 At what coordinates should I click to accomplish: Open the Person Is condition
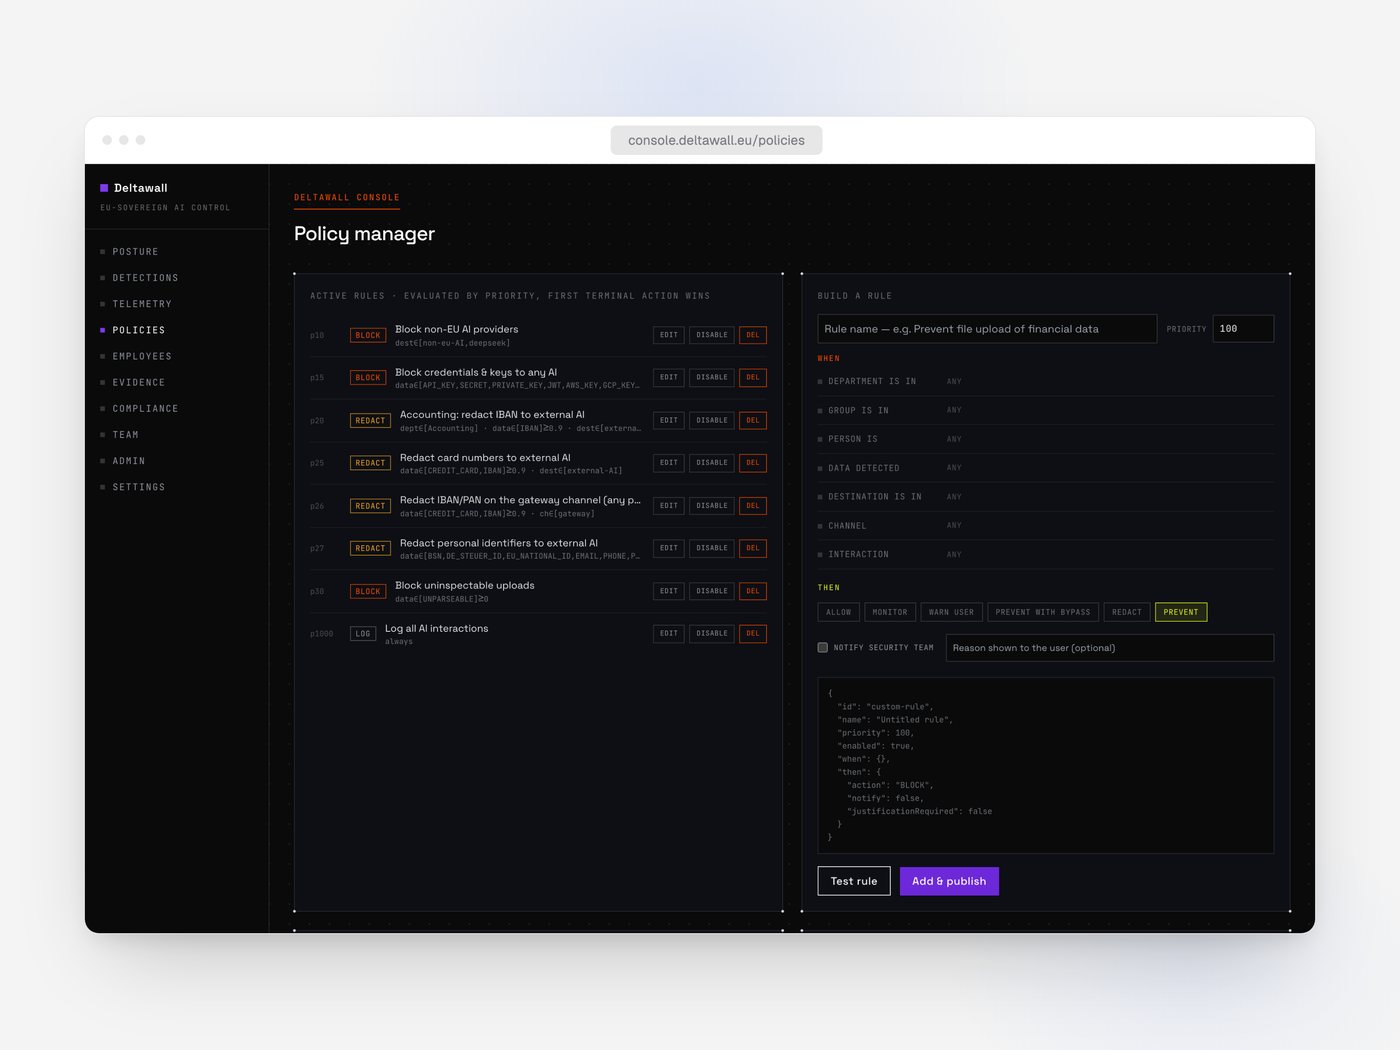click(x=1046, y=439)
